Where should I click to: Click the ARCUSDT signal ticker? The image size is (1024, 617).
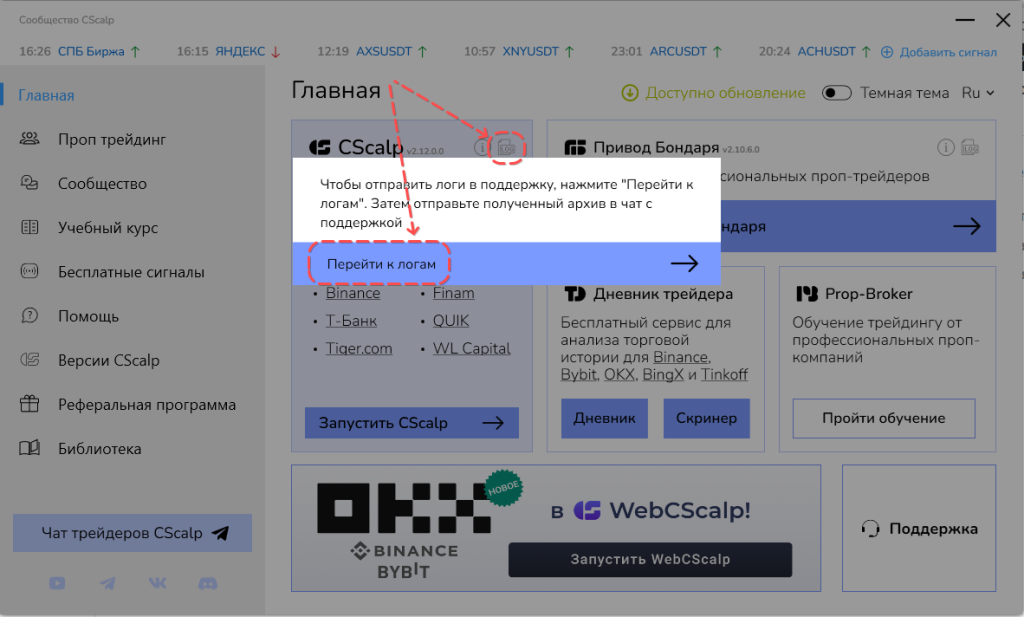point(667,52)
